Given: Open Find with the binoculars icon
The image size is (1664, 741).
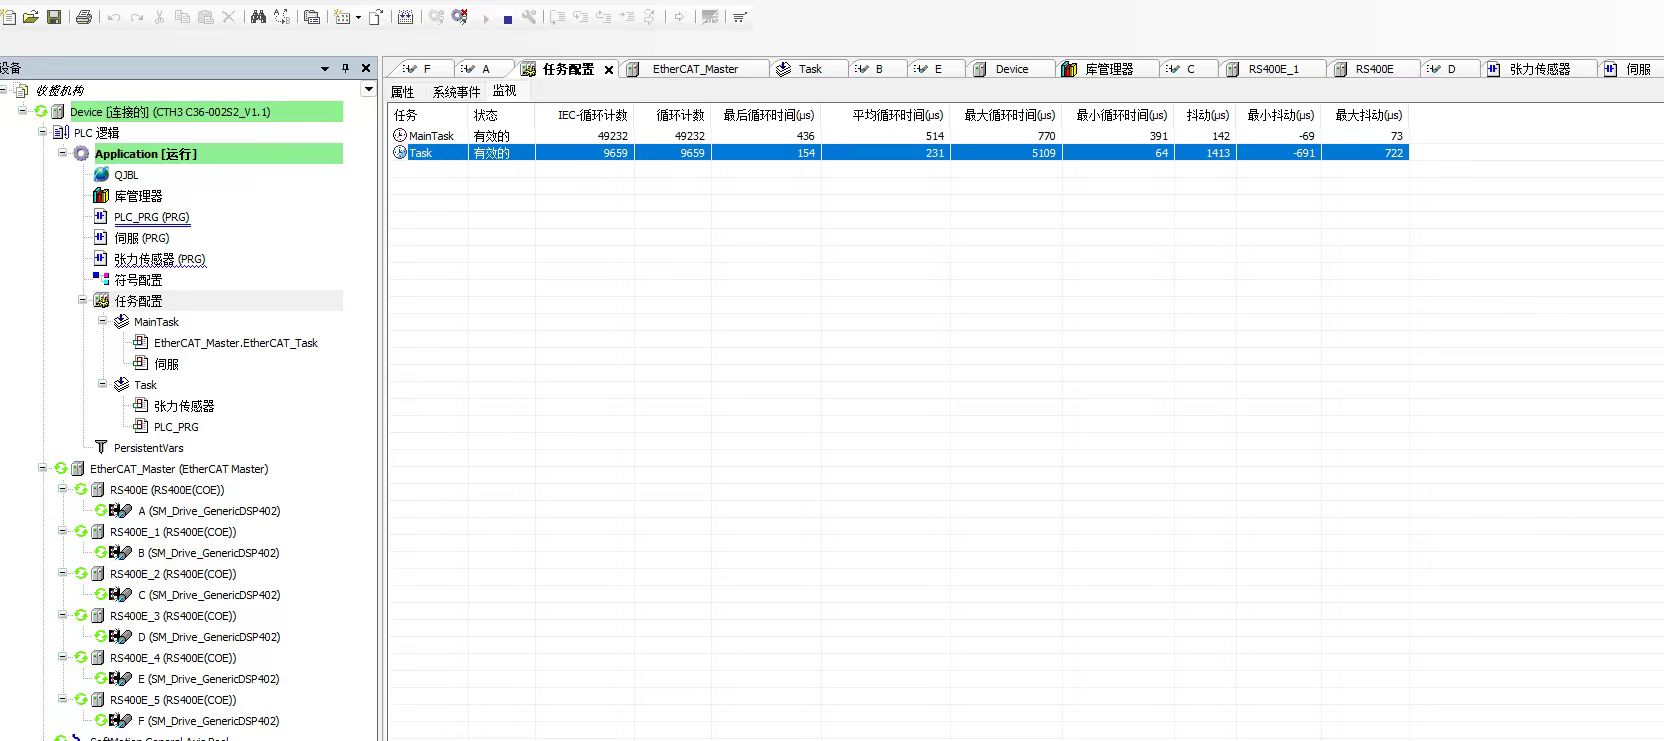Looking at the screenshot, I should (258, 17).
